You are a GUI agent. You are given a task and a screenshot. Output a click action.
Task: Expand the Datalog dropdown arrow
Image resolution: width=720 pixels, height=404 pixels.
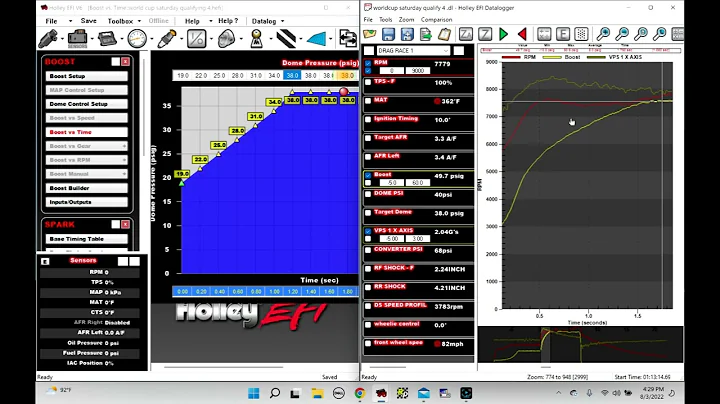tap(282, 21)
